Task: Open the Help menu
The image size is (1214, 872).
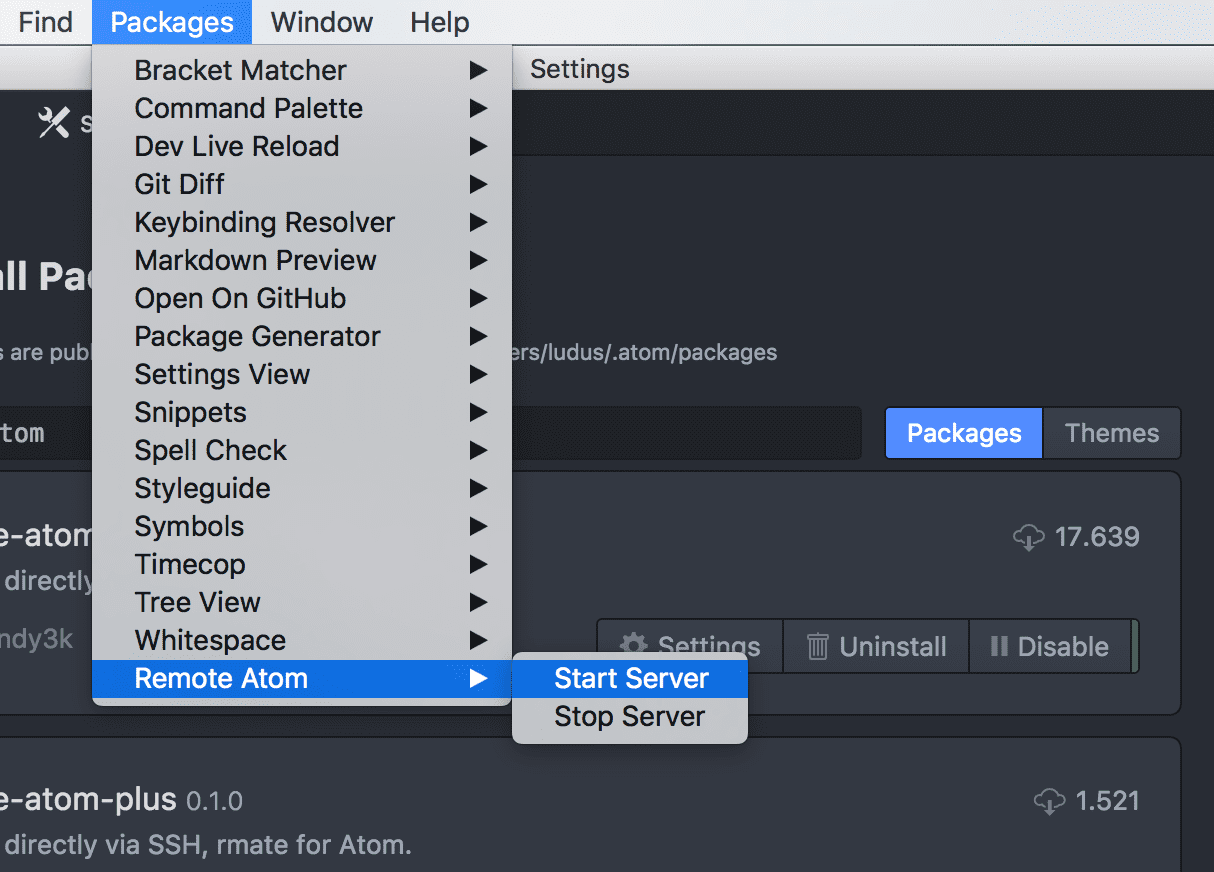Action: (439, 22)
